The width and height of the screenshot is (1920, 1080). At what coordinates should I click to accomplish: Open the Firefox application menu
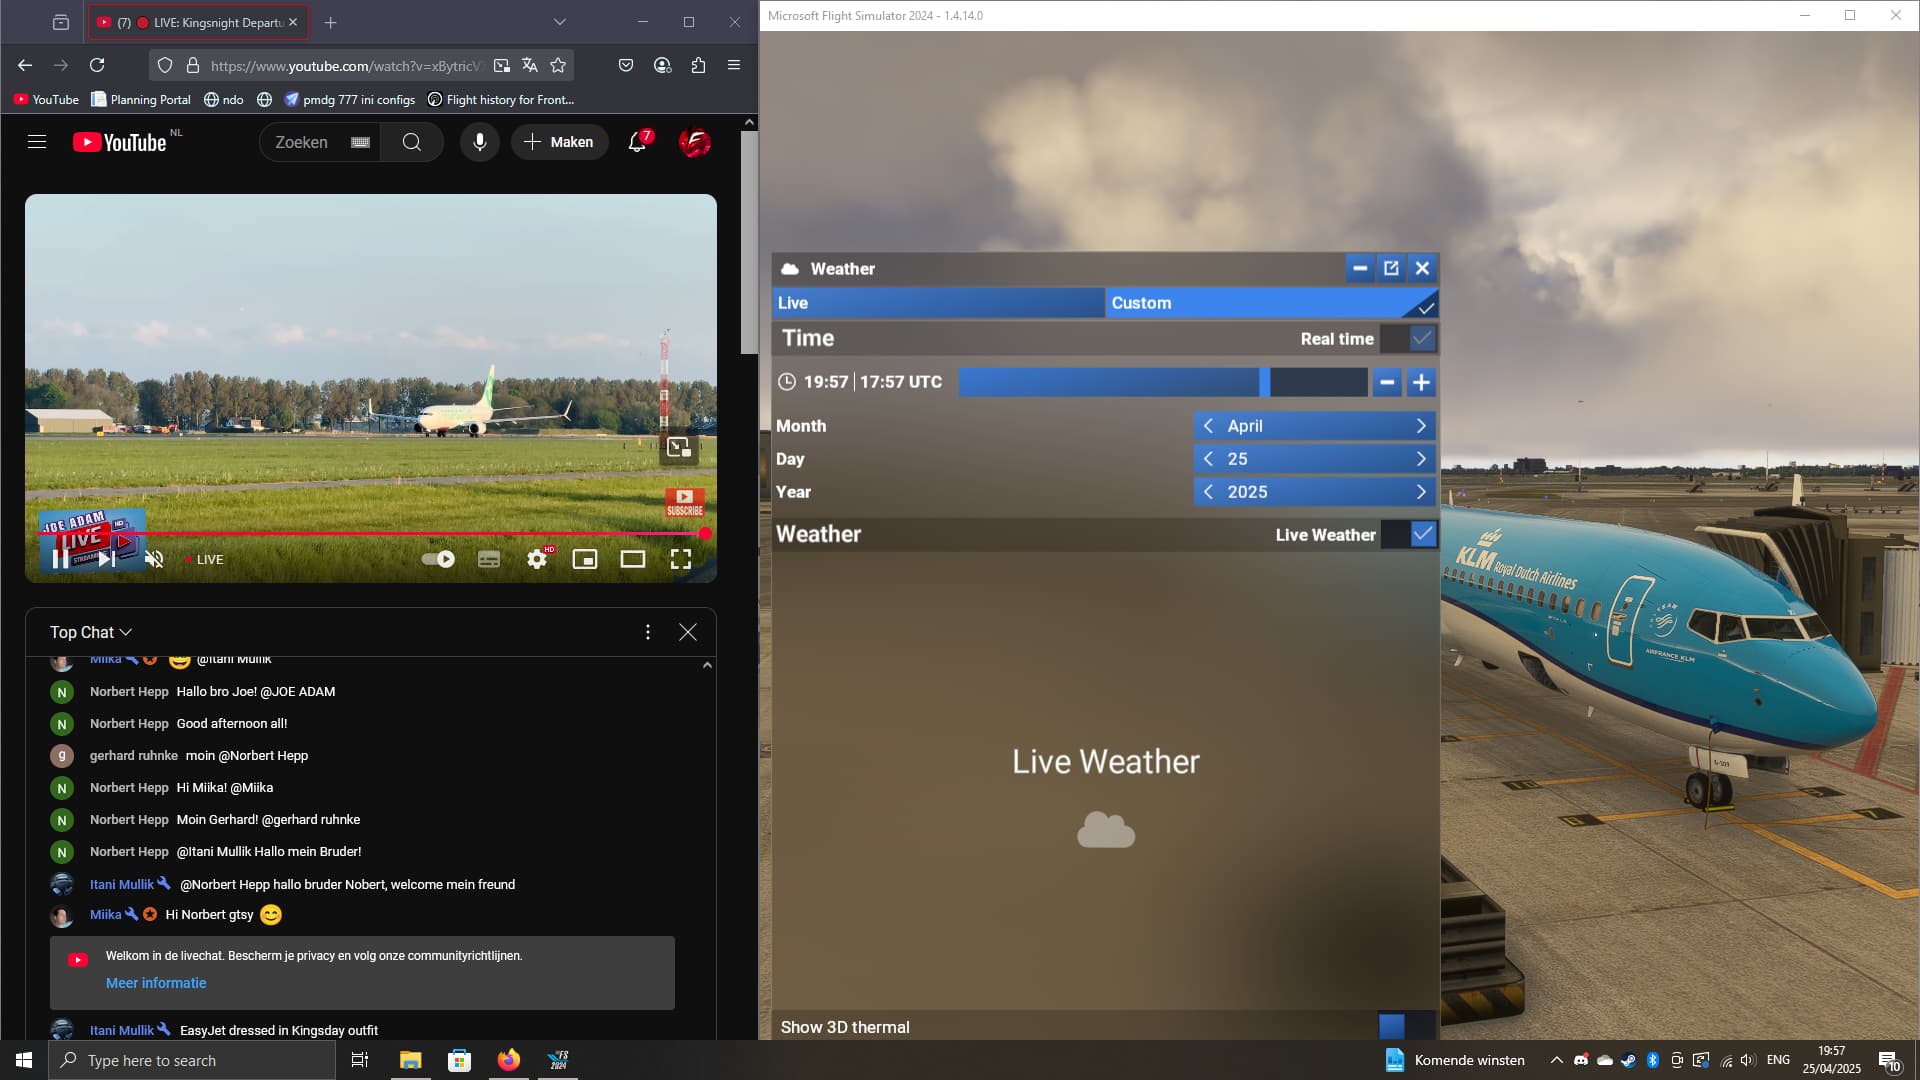(x=734, y=65)
